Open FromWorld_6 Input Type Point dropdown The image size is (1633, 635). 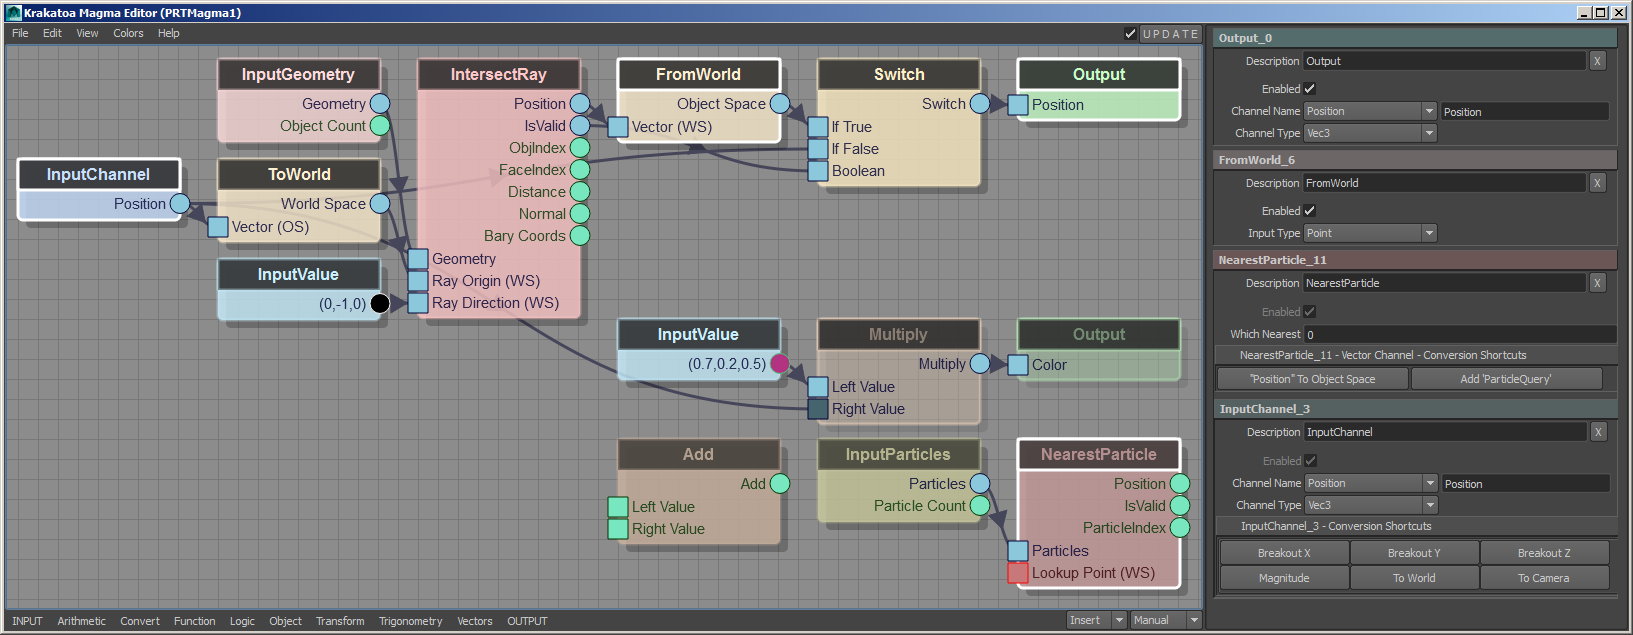coord(1370,233)
